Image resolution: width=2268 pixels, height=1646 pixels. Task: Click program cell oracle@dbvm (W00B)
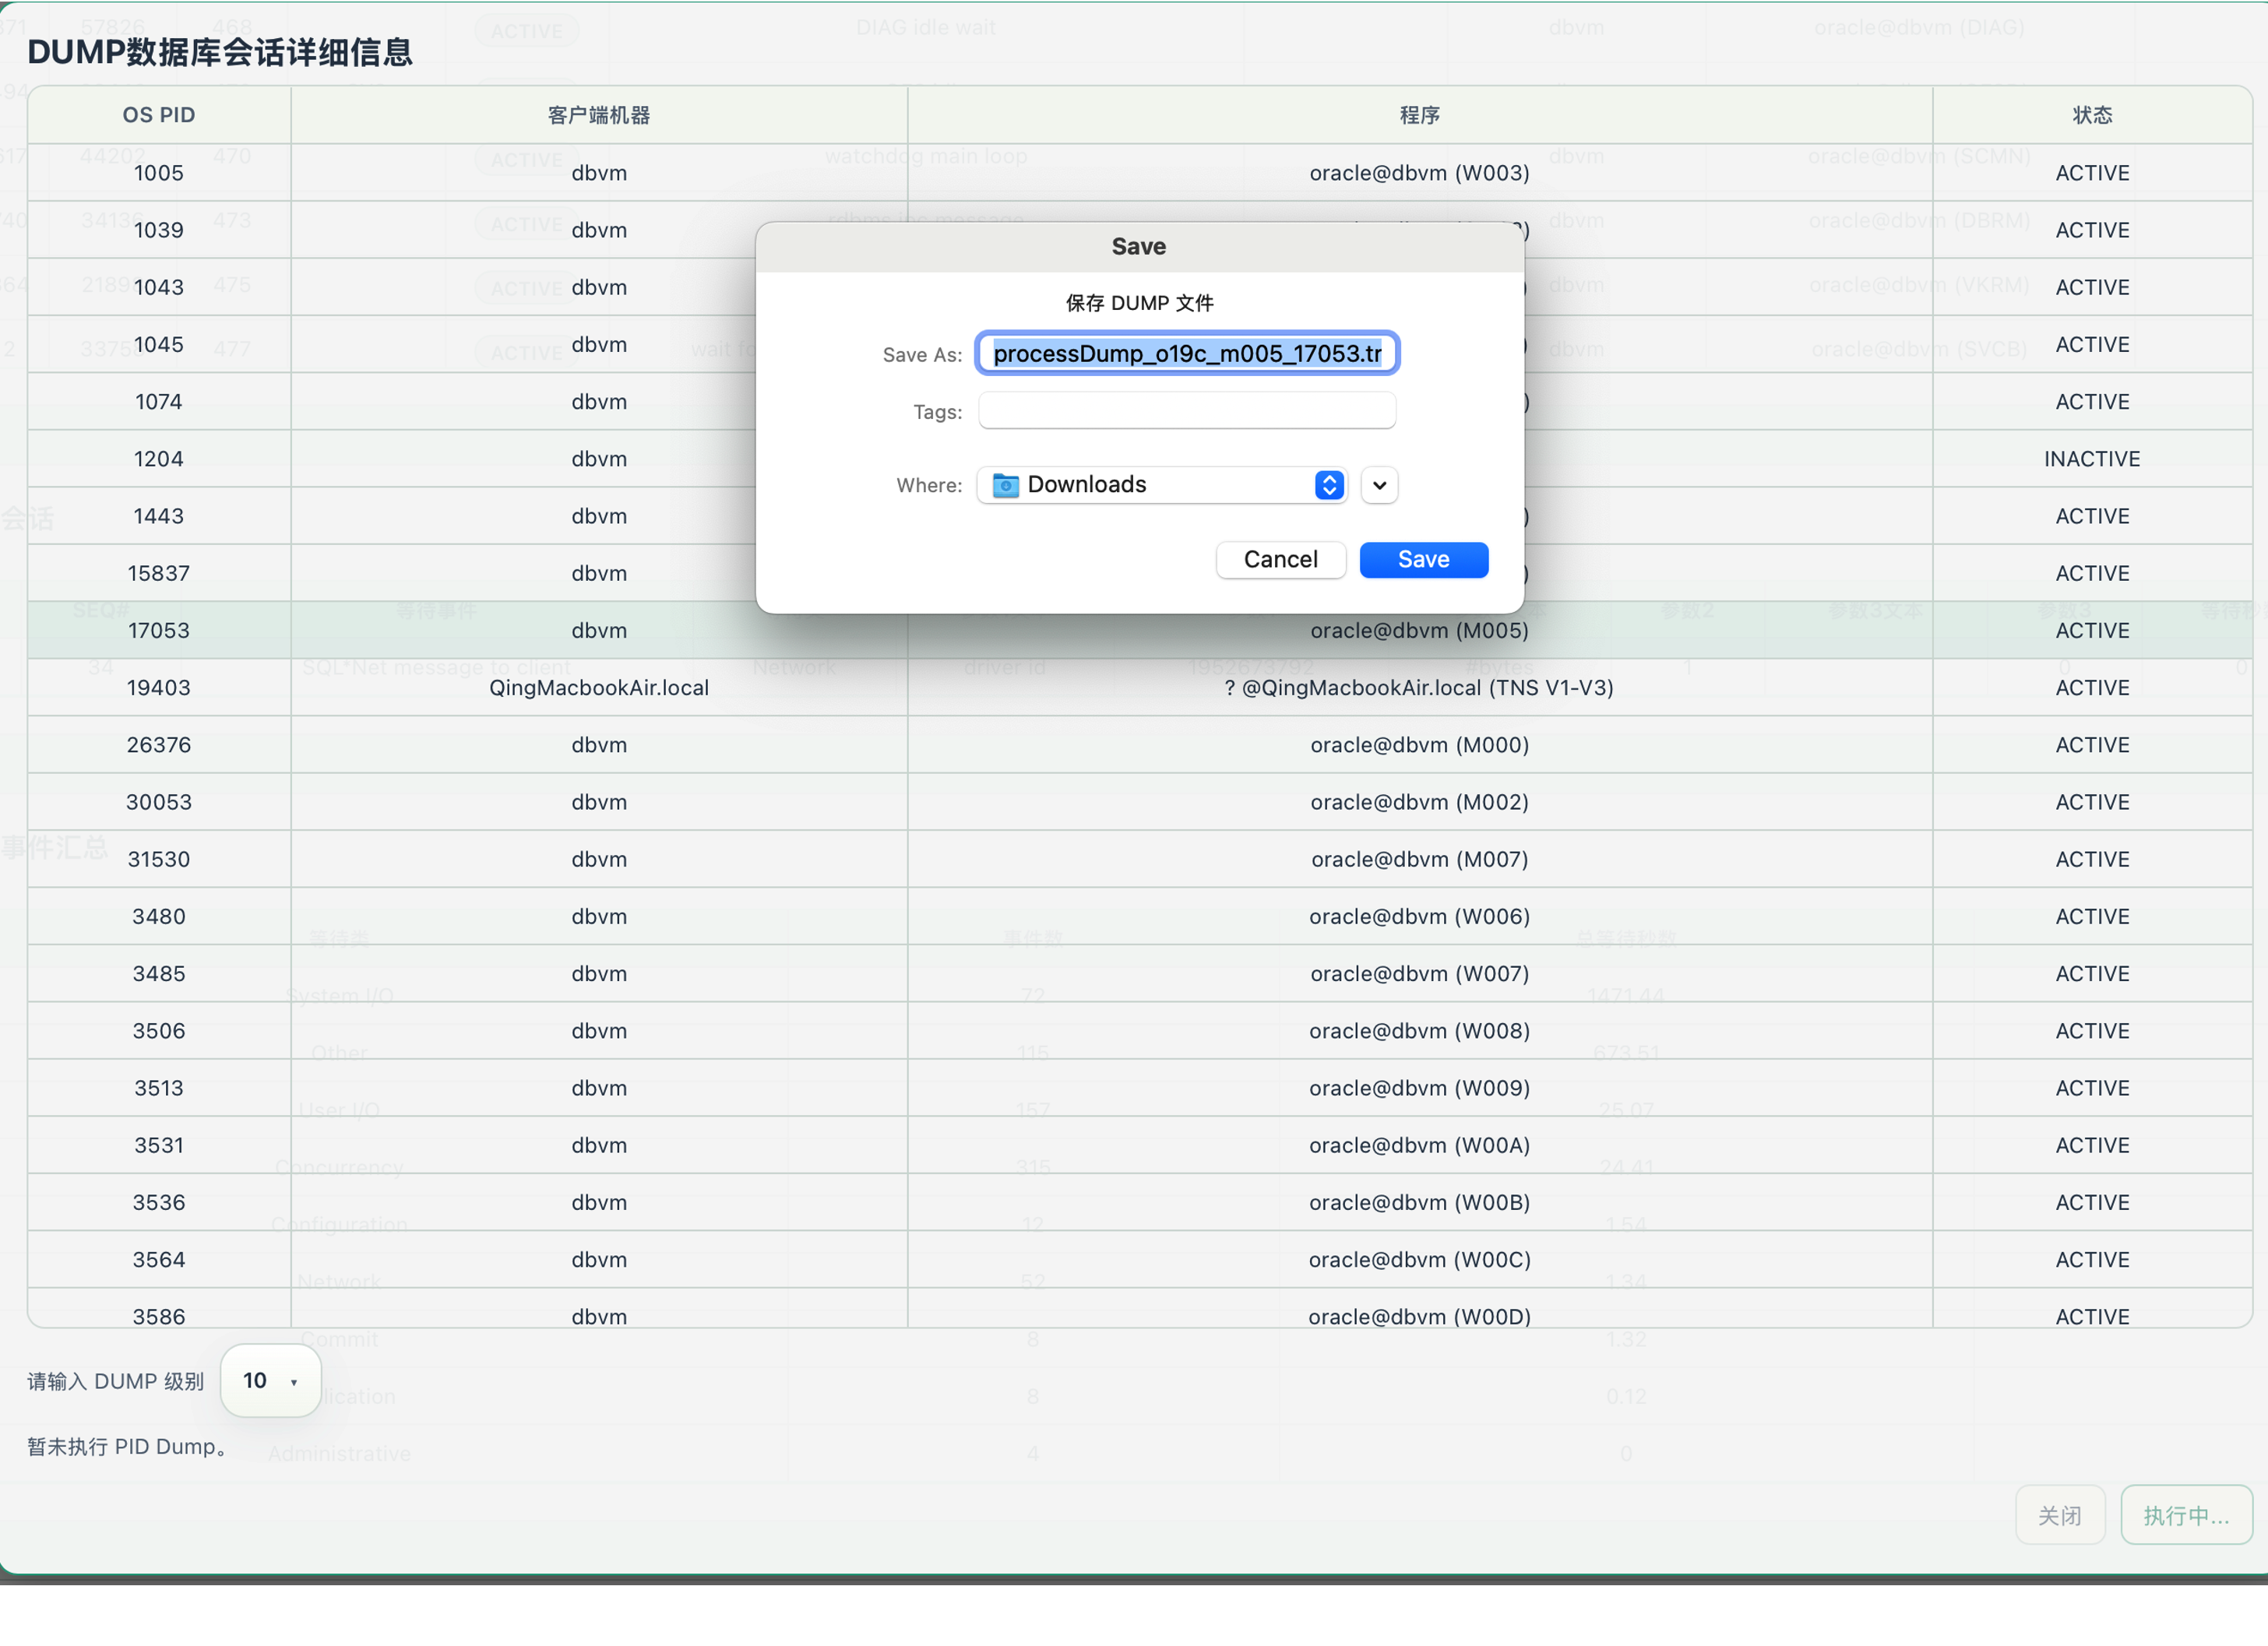[1420, 1203]
